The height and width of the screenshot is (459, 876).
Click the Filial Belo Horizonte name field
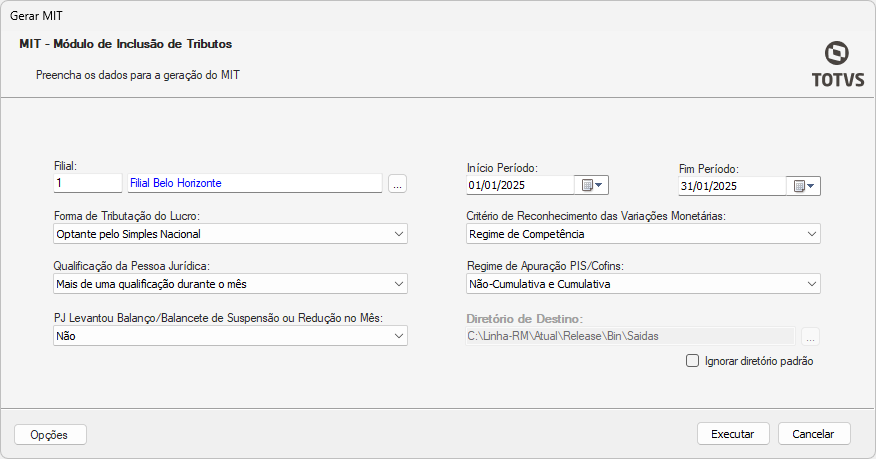pos(254,184)
